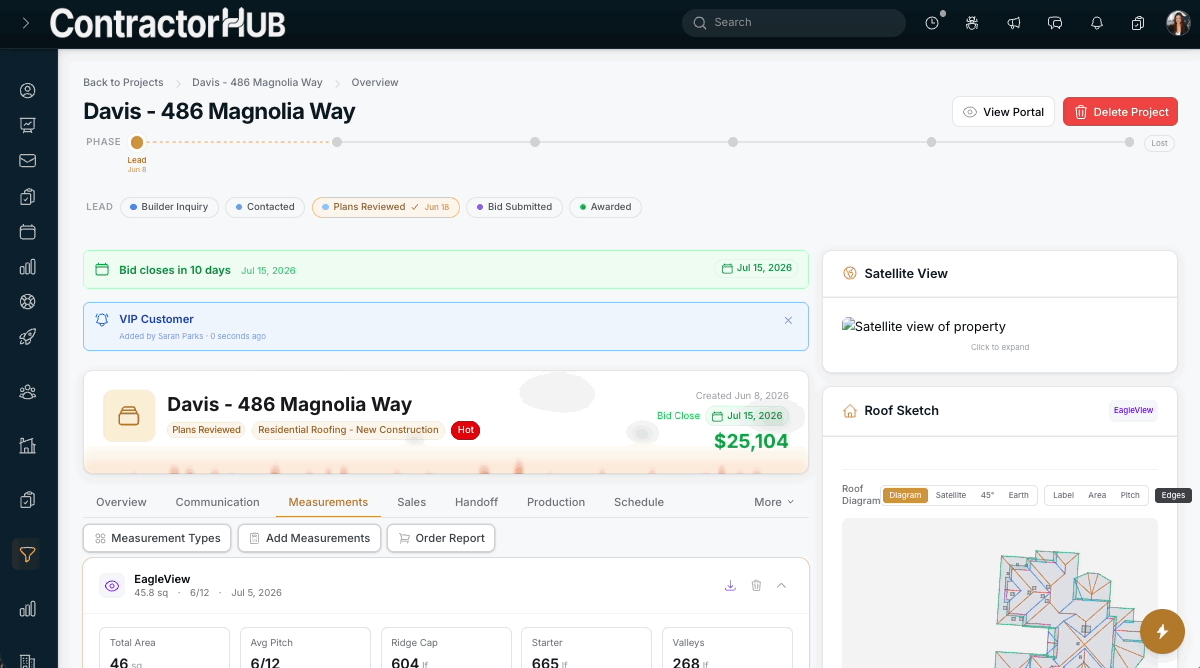The image size is (1200, 668).
Task: Collapse the EagleView measurement section
Action: (x=782, y=586)
